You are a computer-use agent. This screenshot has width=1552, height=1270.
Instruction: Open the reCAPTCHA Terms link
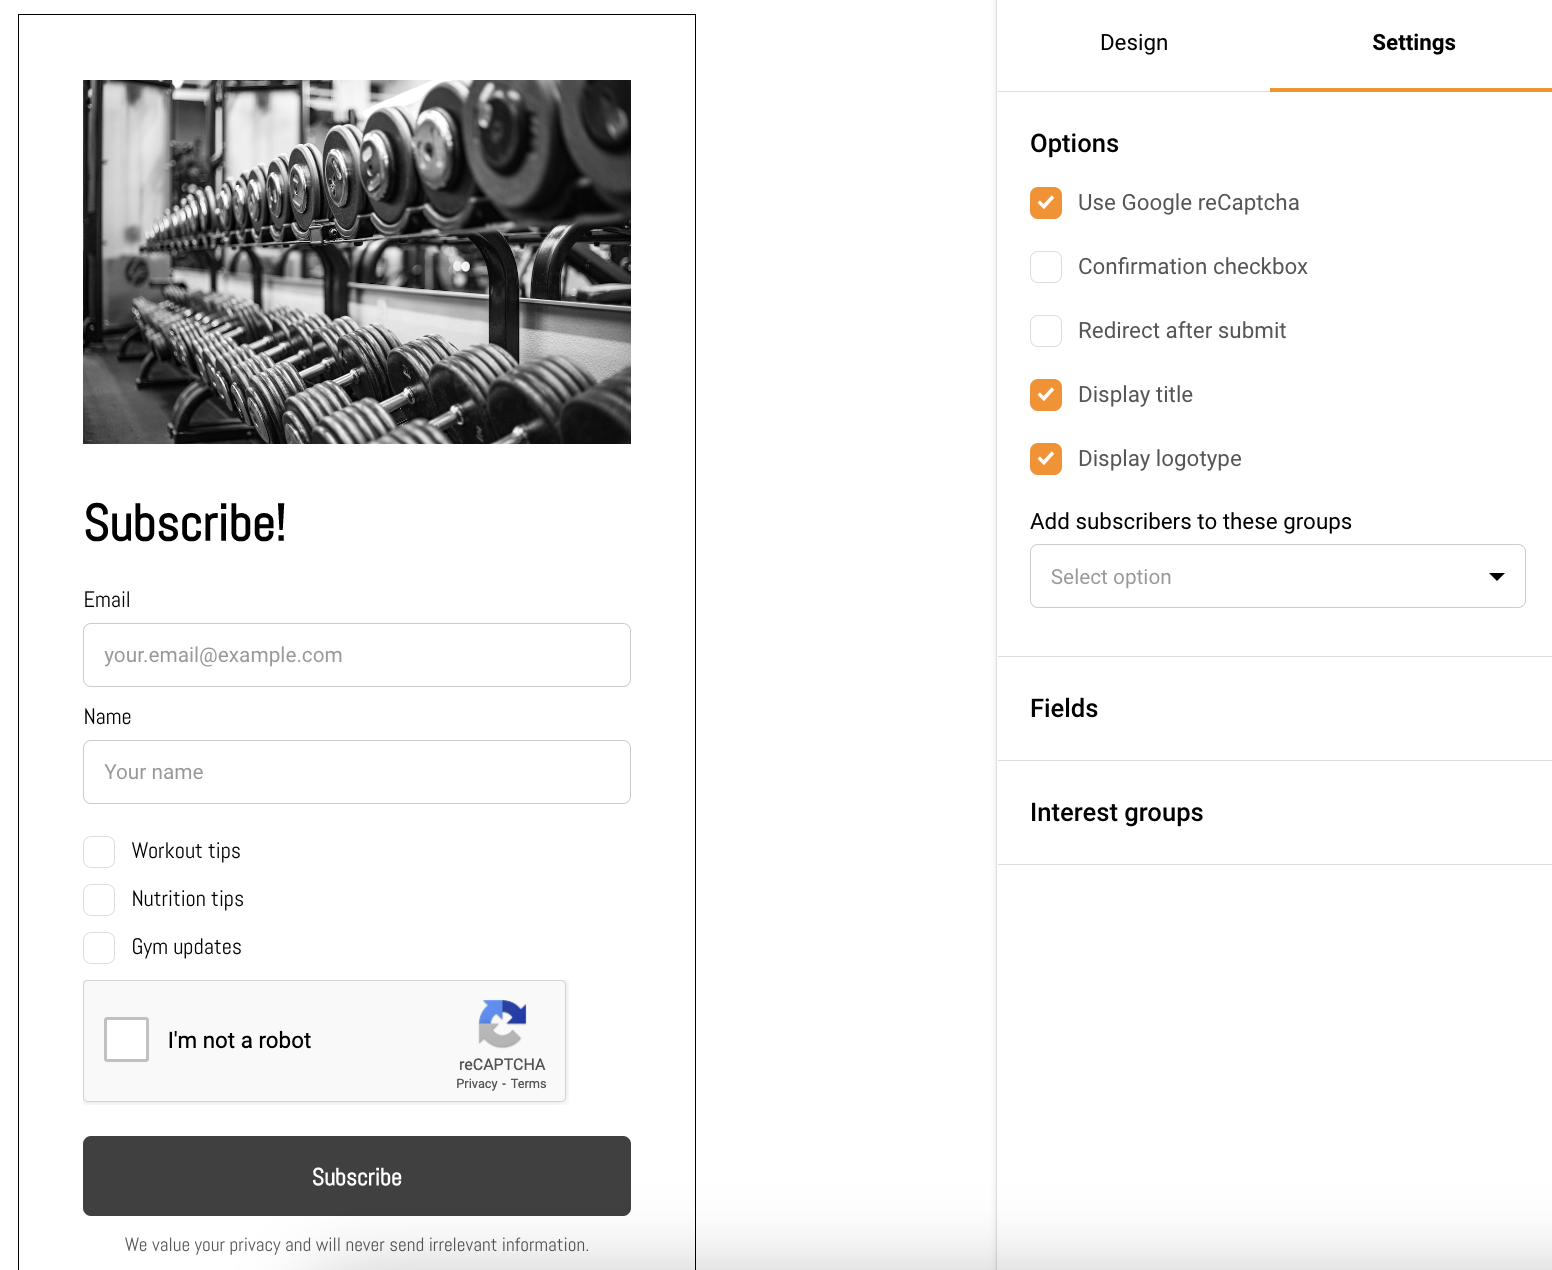[x=529, y=1084]
